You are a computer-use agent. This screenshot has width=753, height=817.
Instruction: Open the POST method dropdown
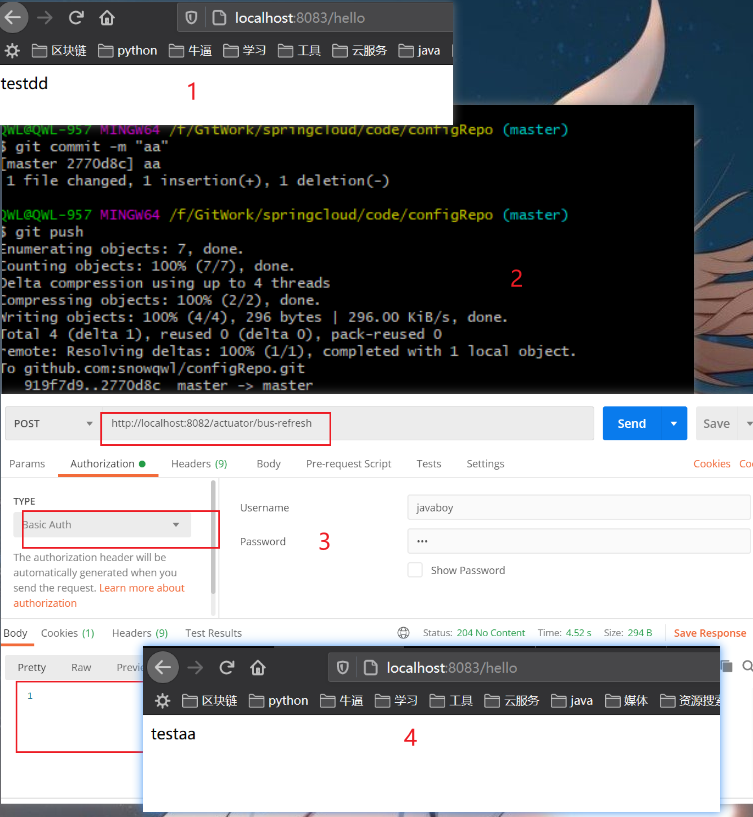pos(53,423)
